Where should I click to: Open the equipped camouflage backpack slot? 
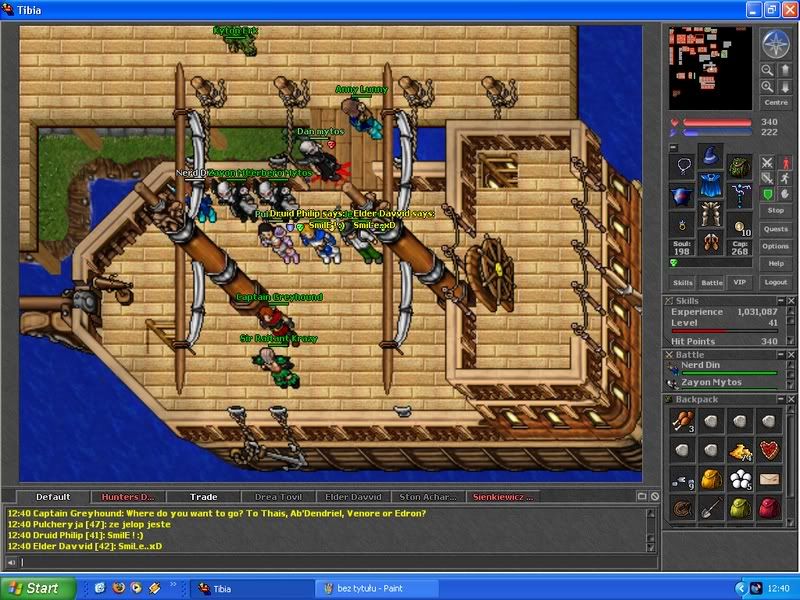[739, 166]
